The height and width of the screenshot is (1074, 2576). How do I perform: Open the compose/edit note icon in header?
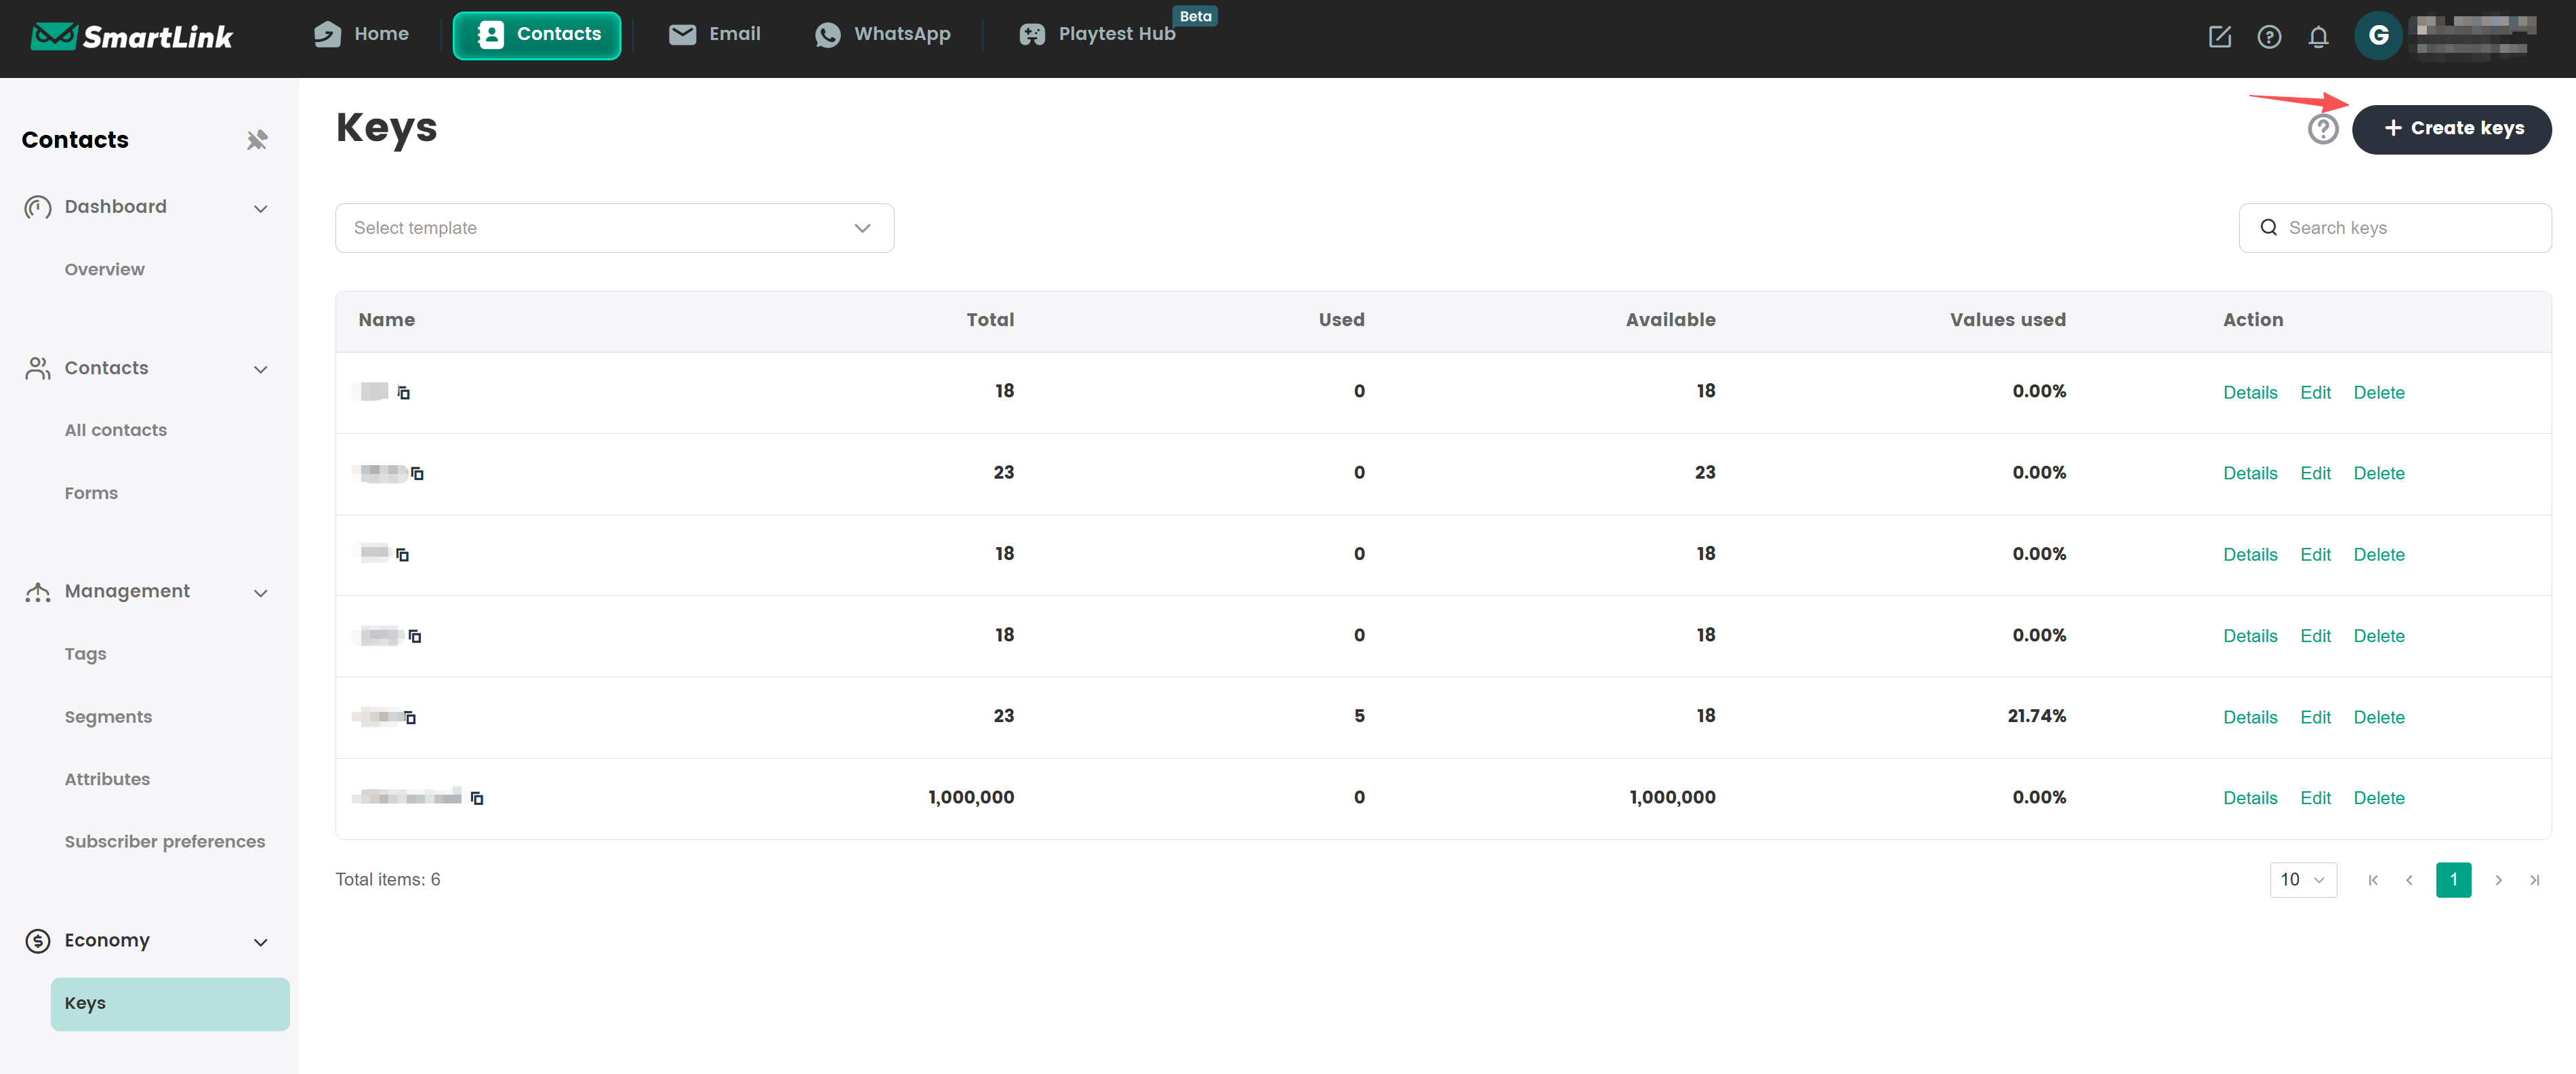2219,37
